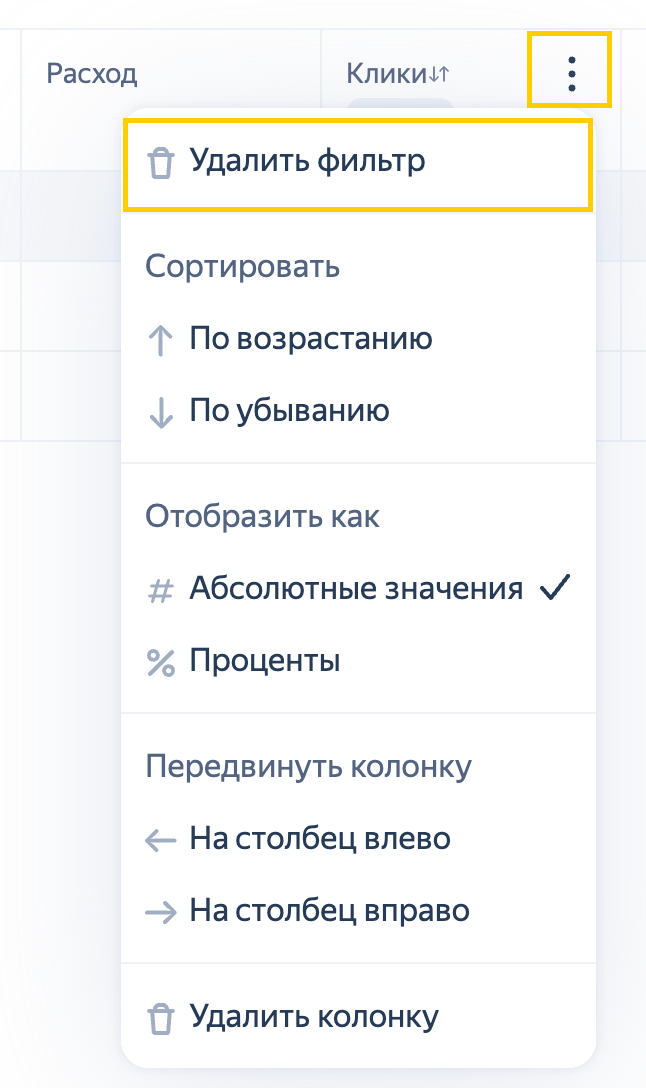
Task: Click the checkmark next to Абсолютные значения
Action: click(555, 588)
